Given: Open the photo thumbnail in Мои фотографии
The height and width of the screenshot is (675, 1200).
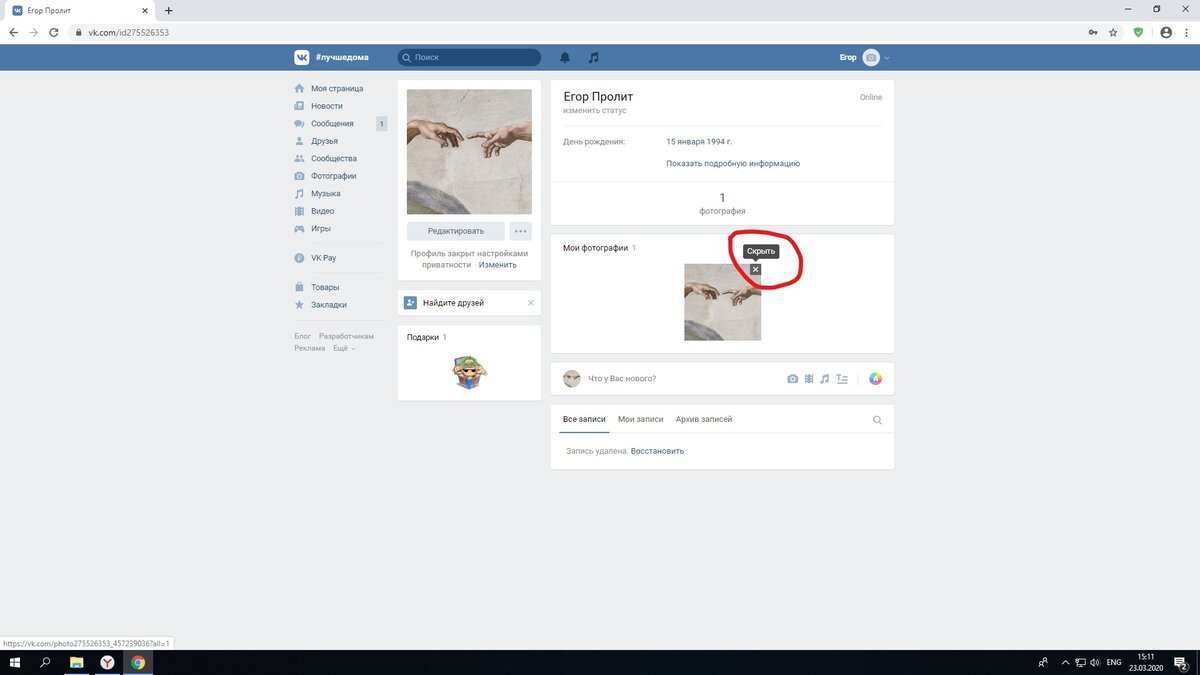Looking at the screenshot, I should click(x=722, y=302).
